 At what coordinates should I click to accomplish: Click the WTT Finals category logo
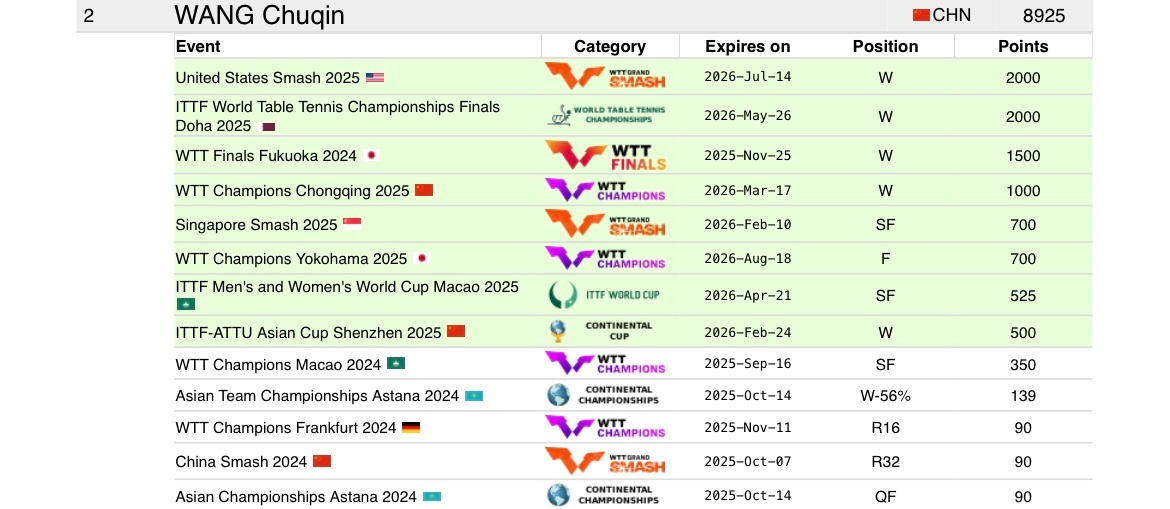[x=605, y=155]
